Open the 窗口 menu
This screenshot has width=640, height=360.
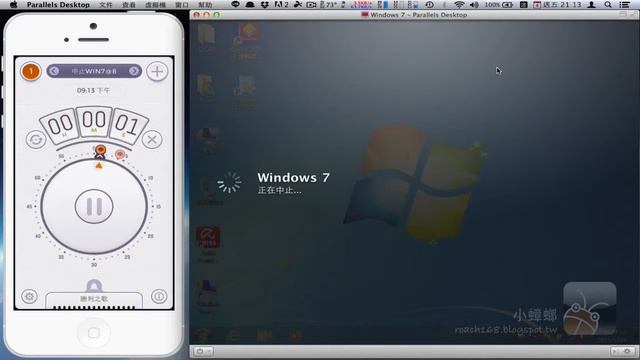point(182,5)
